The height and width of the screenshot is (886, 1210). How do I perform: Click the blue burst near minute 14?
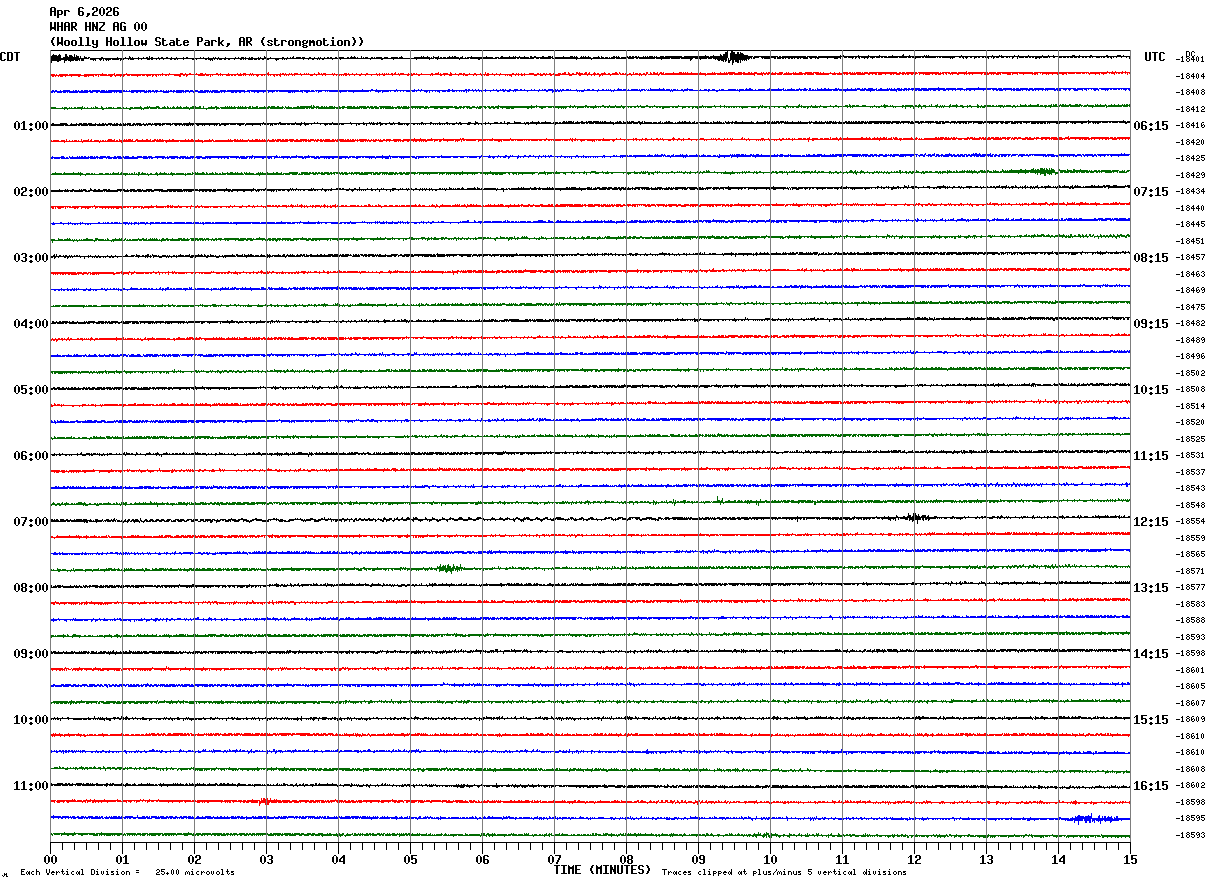1093,819
